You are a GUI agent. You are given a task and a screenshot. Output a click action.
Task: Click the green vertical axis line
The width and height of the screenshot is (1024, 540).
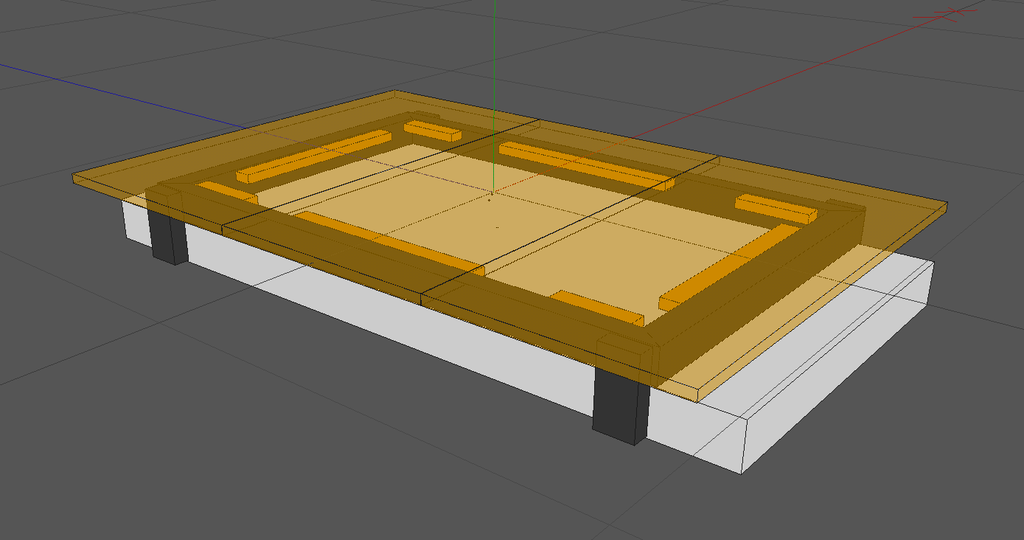pyautogui.click(x=494, y=50)
